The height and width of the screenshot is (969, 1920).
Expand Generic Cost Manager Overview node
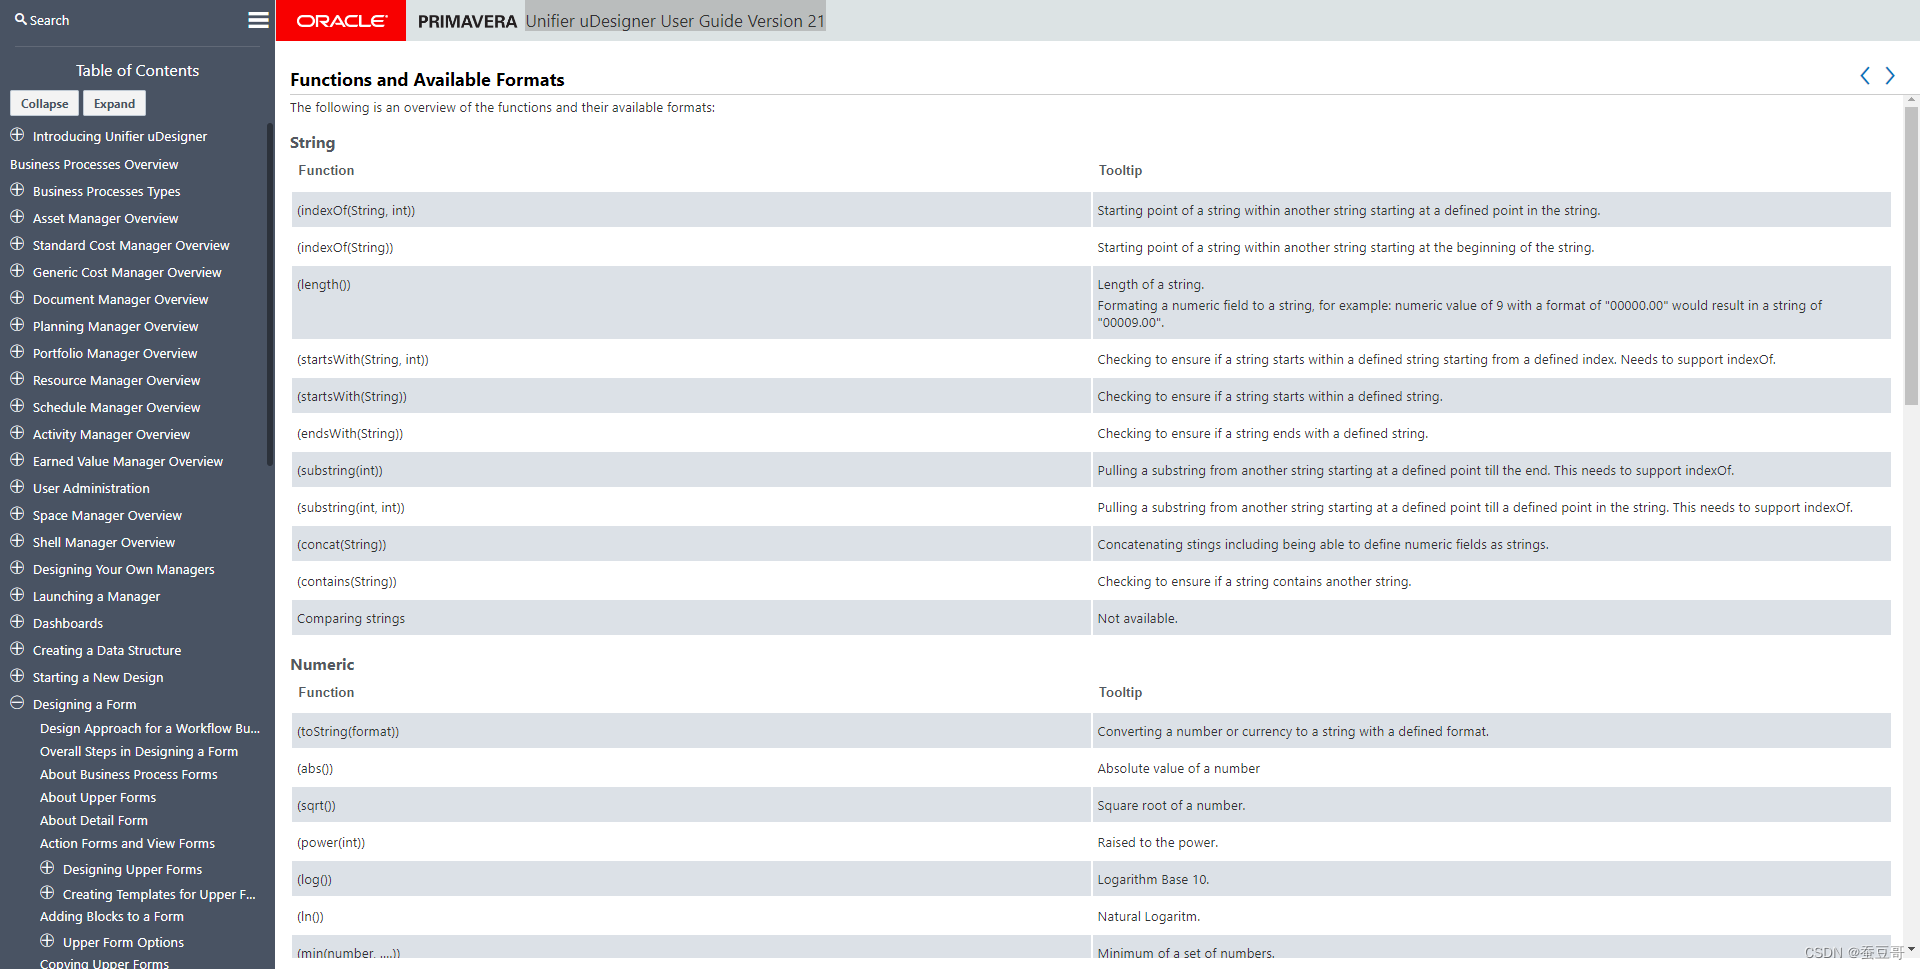coord(17,271)
